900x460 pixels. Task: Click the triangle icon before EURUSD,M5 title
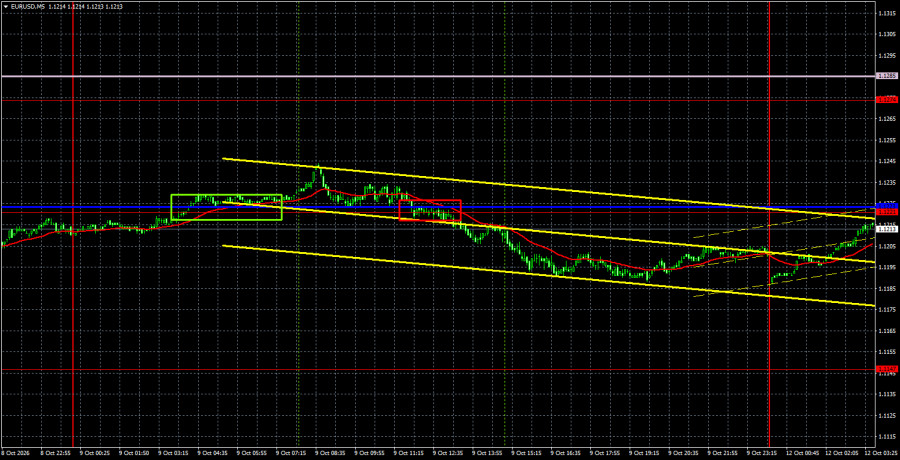(x=6, y=6)
